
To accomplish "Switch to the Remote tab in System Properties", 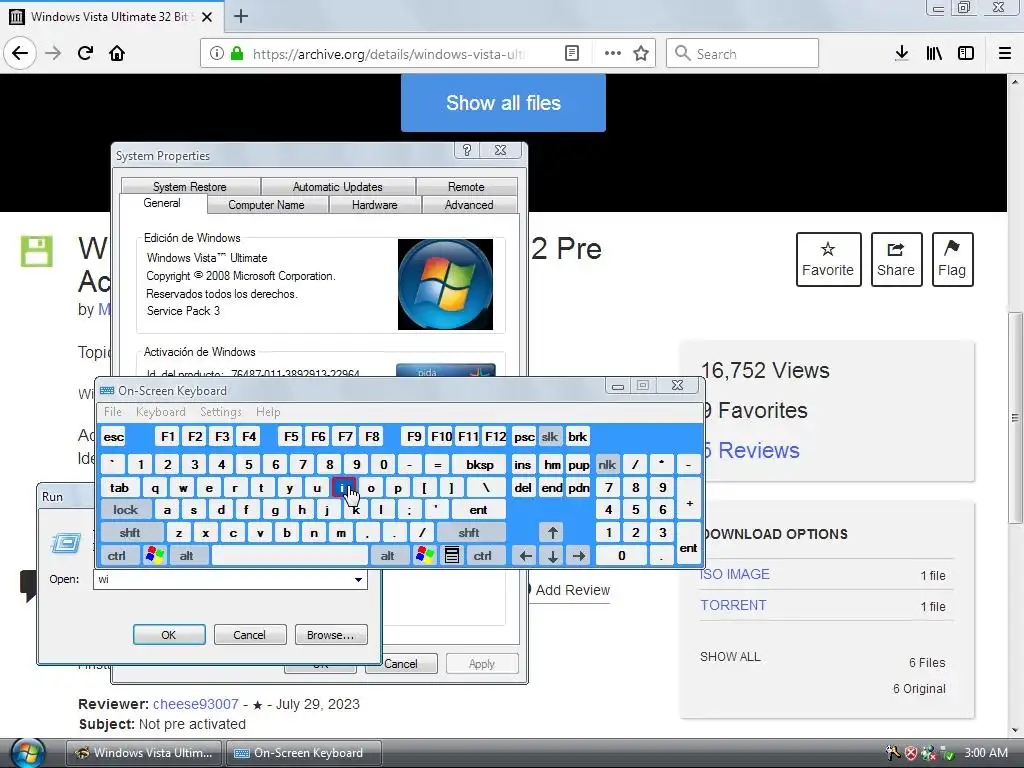I will (466, 187).
